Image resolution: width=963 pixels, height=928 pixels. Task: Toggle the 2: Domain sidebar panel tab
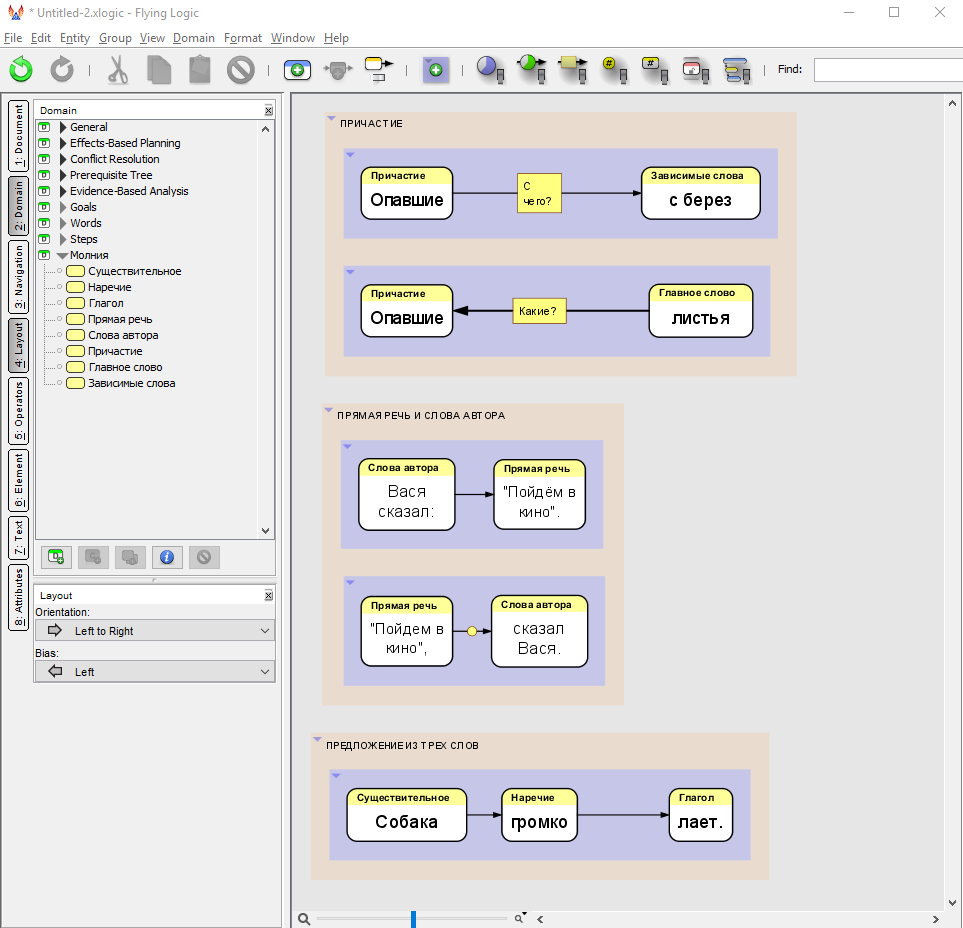coord(18,205)
